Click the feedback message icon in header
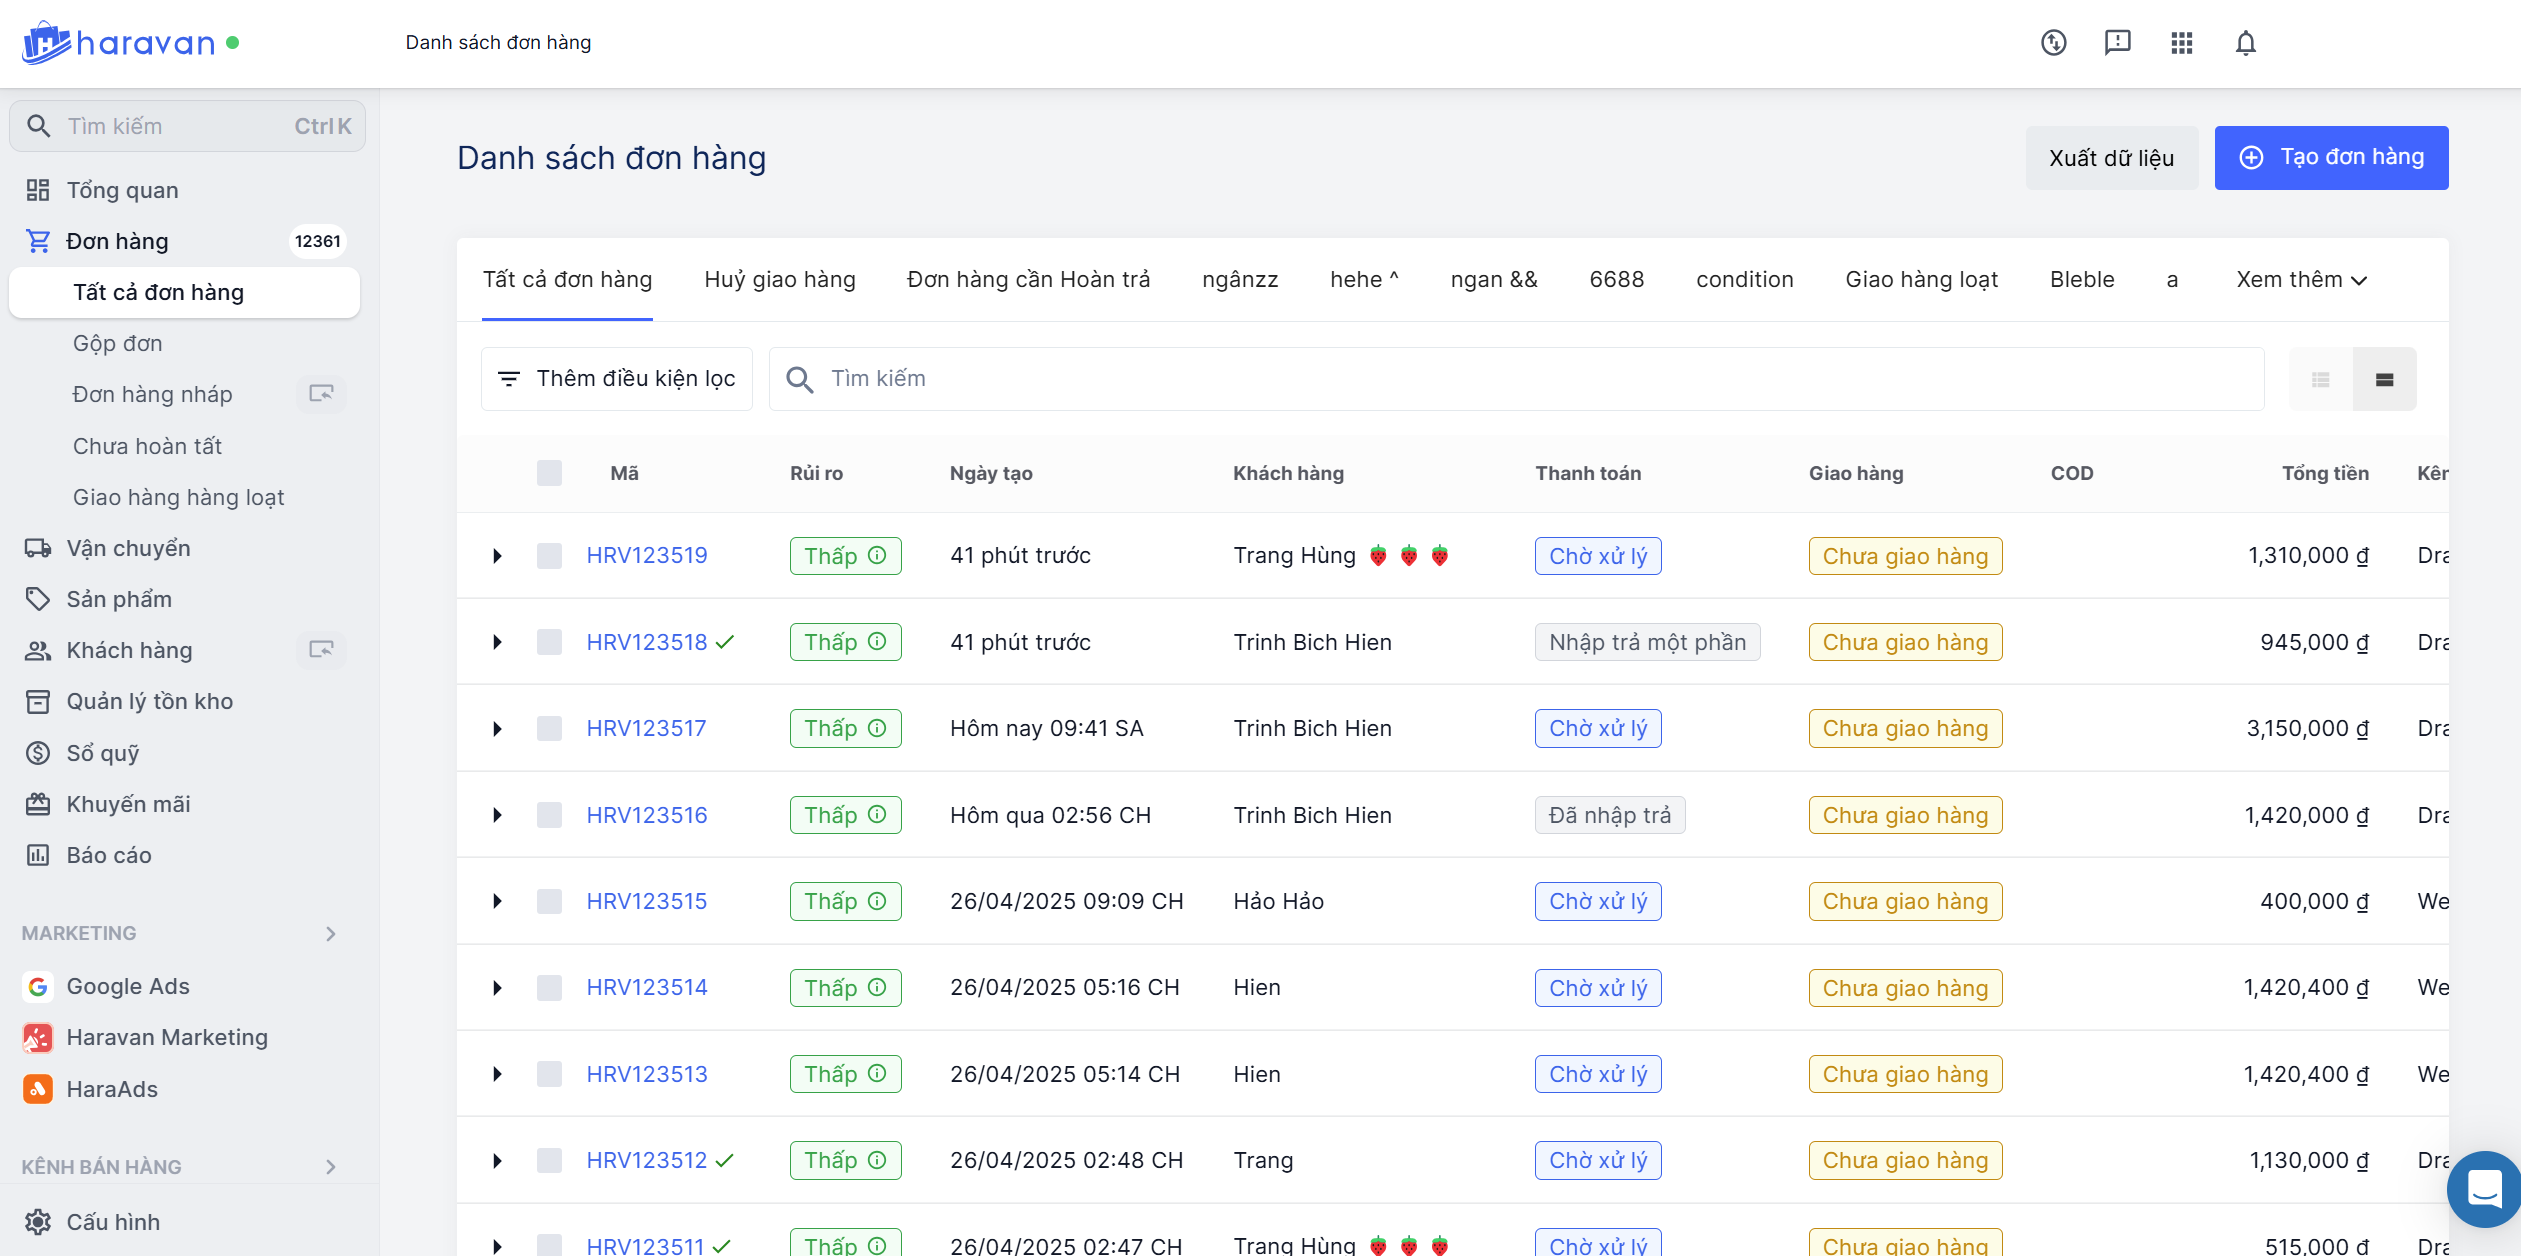The width and height of the screenshot is (2521, 1256). pos(2117,43)
